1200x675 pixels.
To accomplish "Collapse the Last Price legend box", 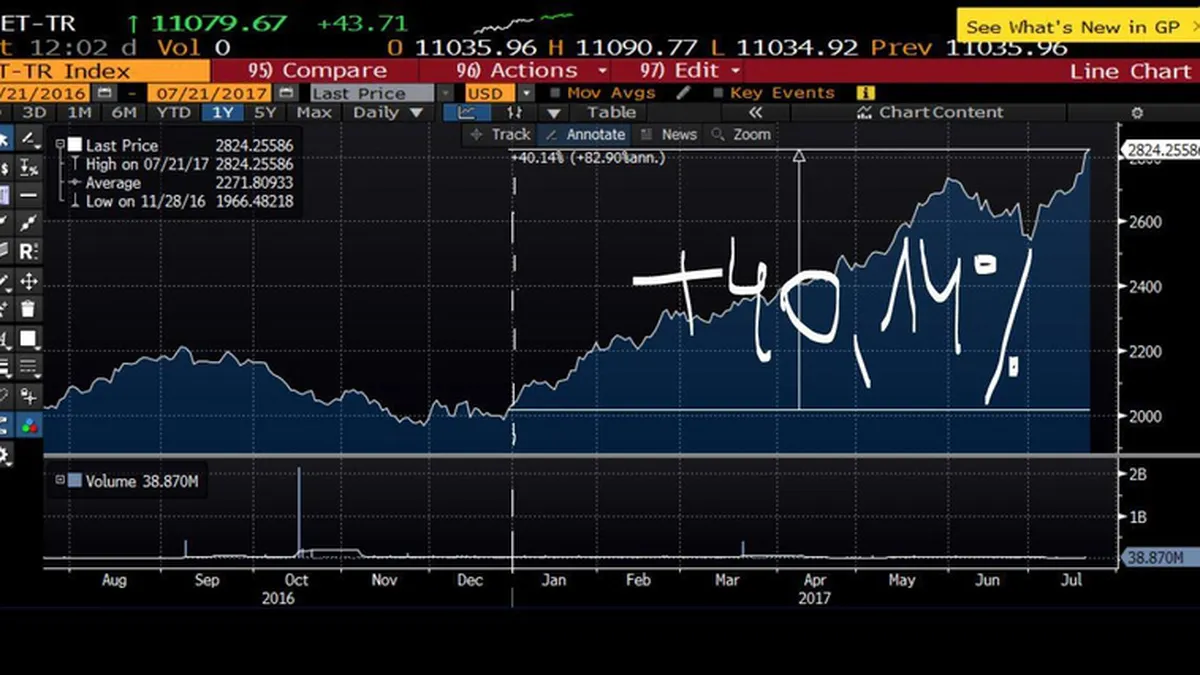I will [61, 145].
